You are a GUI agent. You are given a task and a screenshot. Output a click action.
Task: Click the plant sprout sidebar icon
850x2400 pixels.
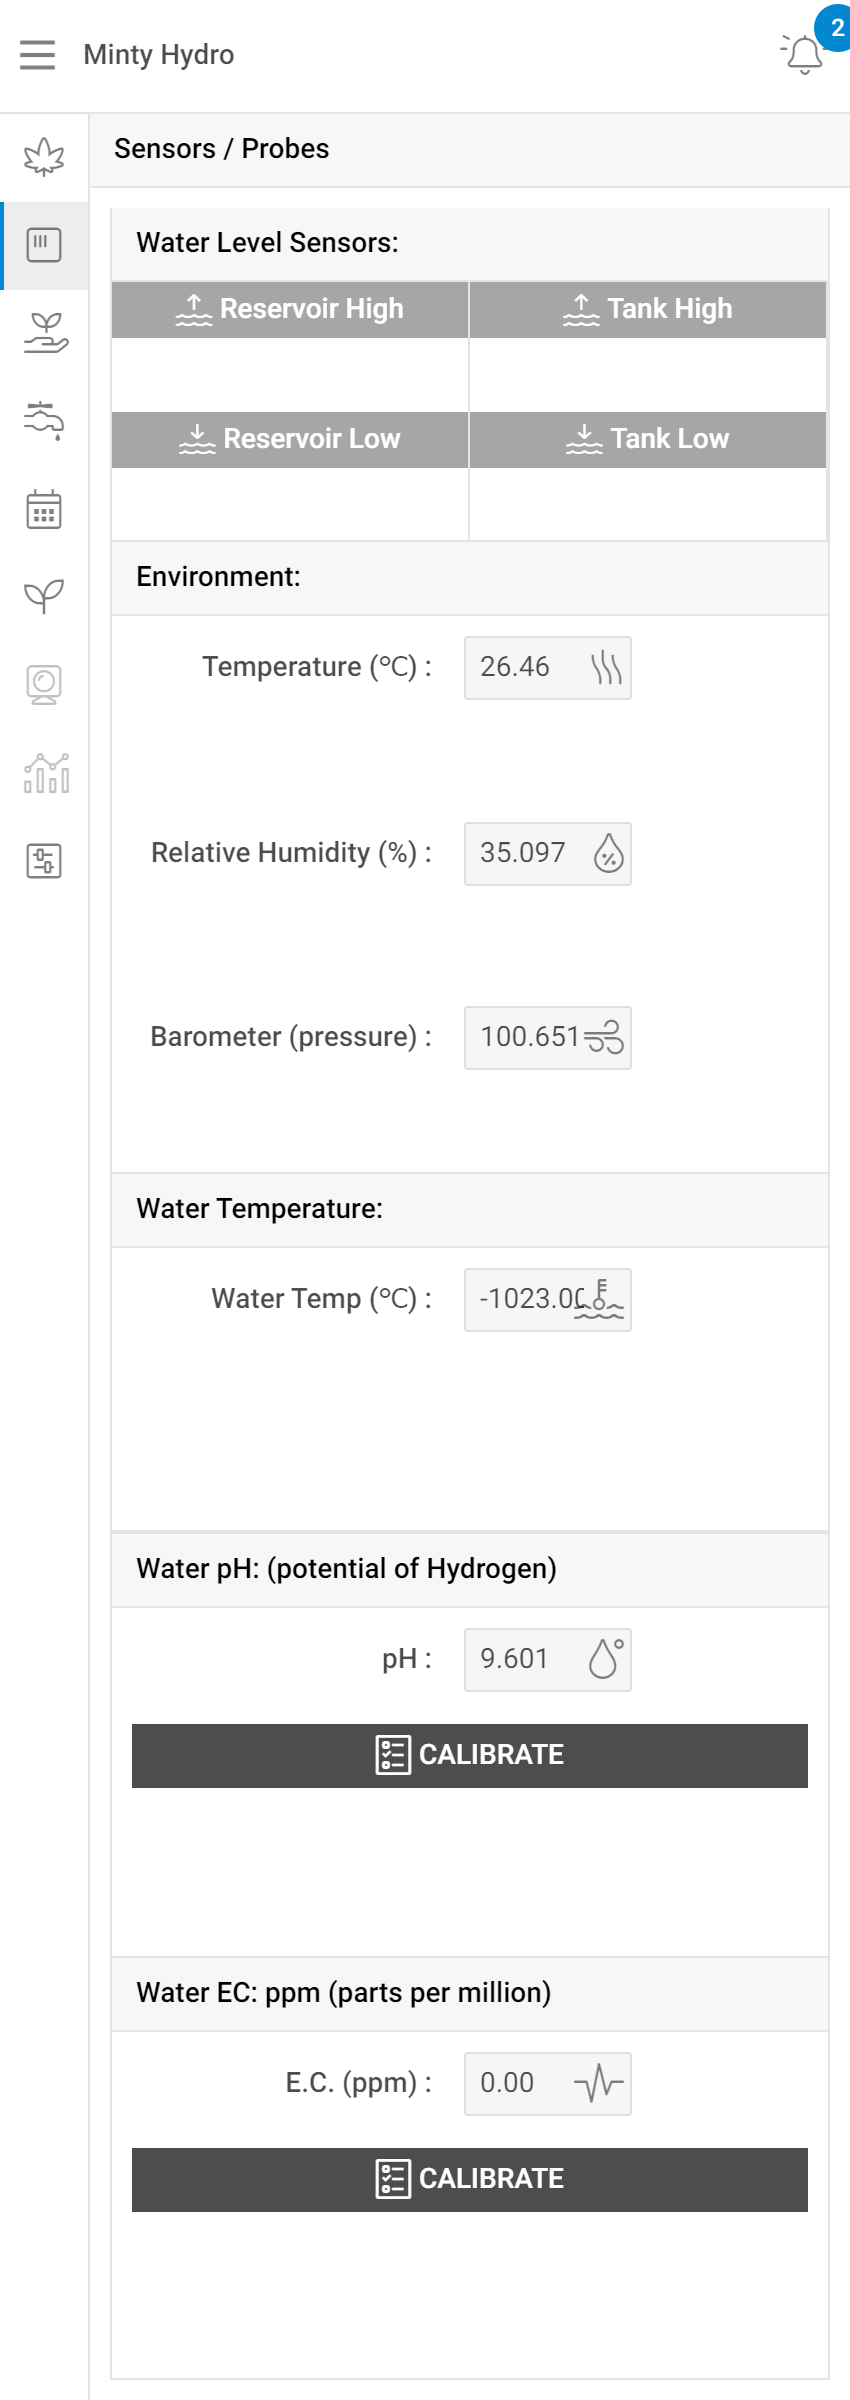(44, 597)
